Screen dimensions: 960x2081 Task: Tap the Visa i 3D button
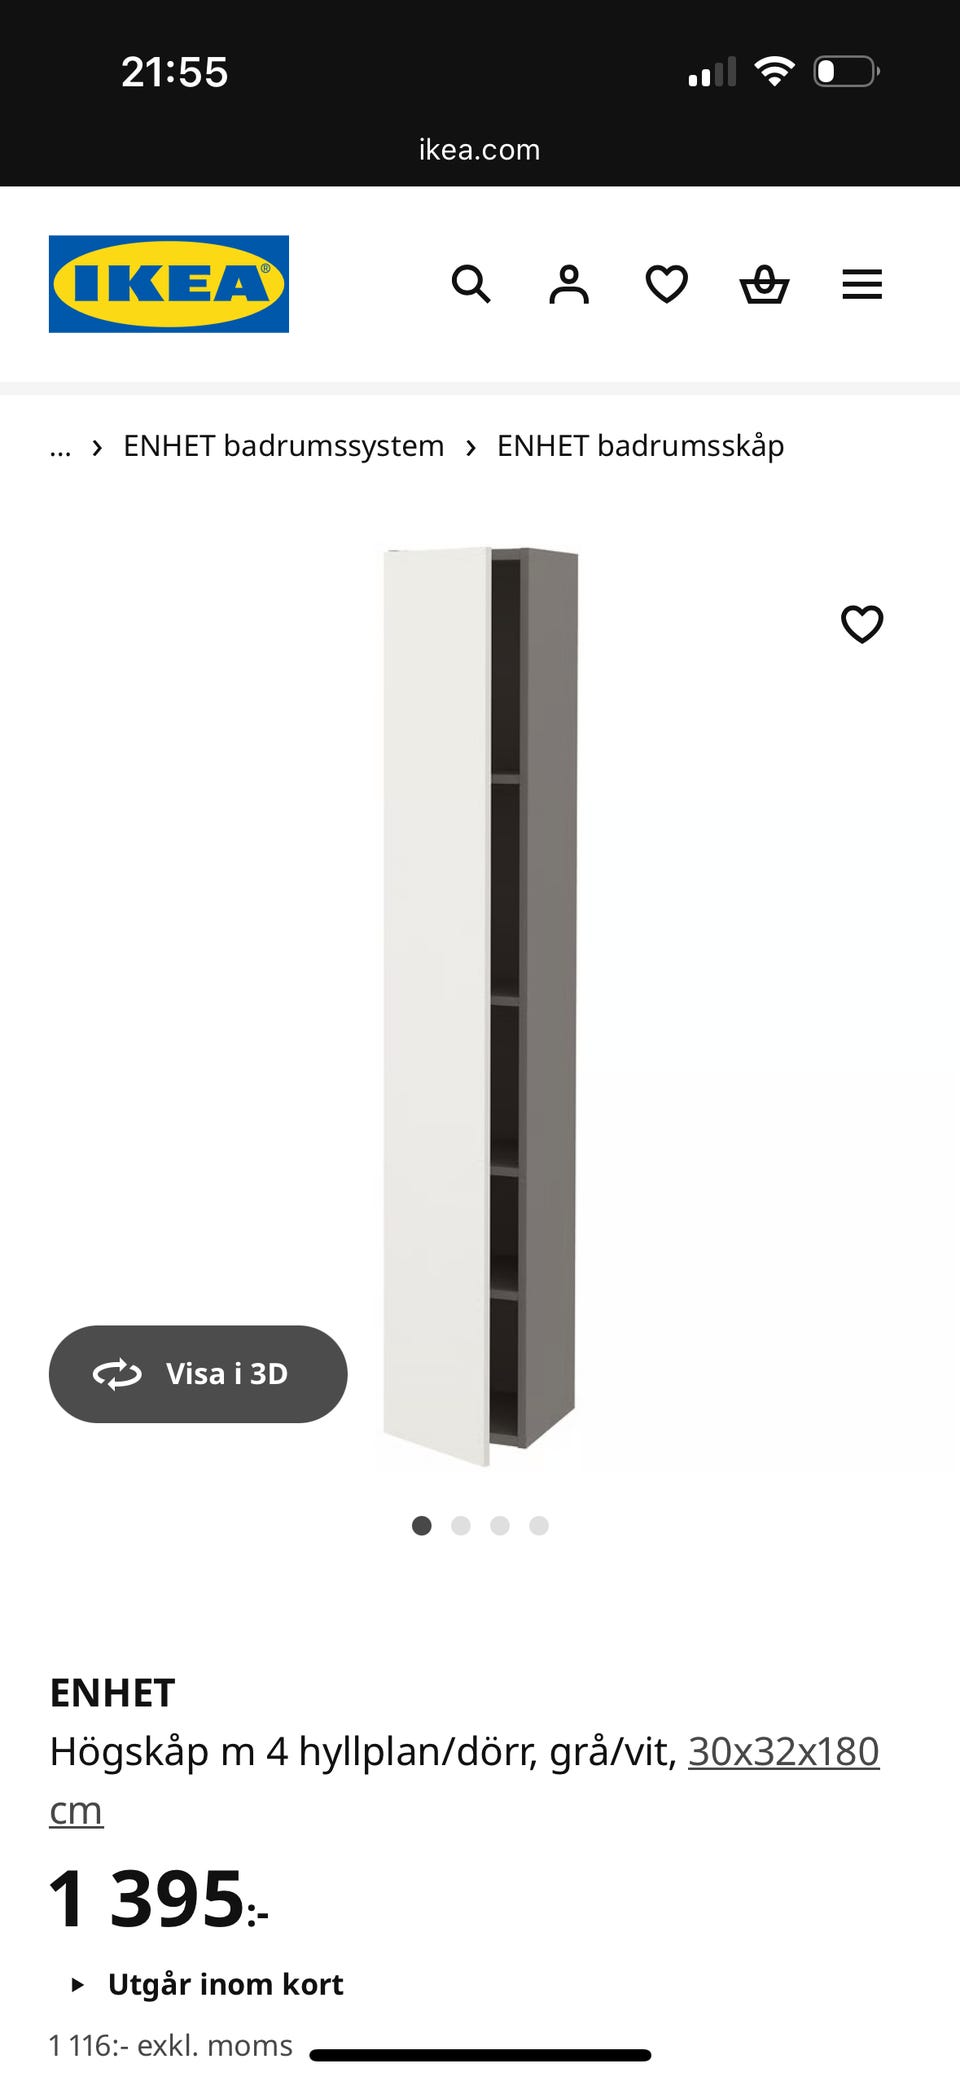click(x=198, y=1374)
